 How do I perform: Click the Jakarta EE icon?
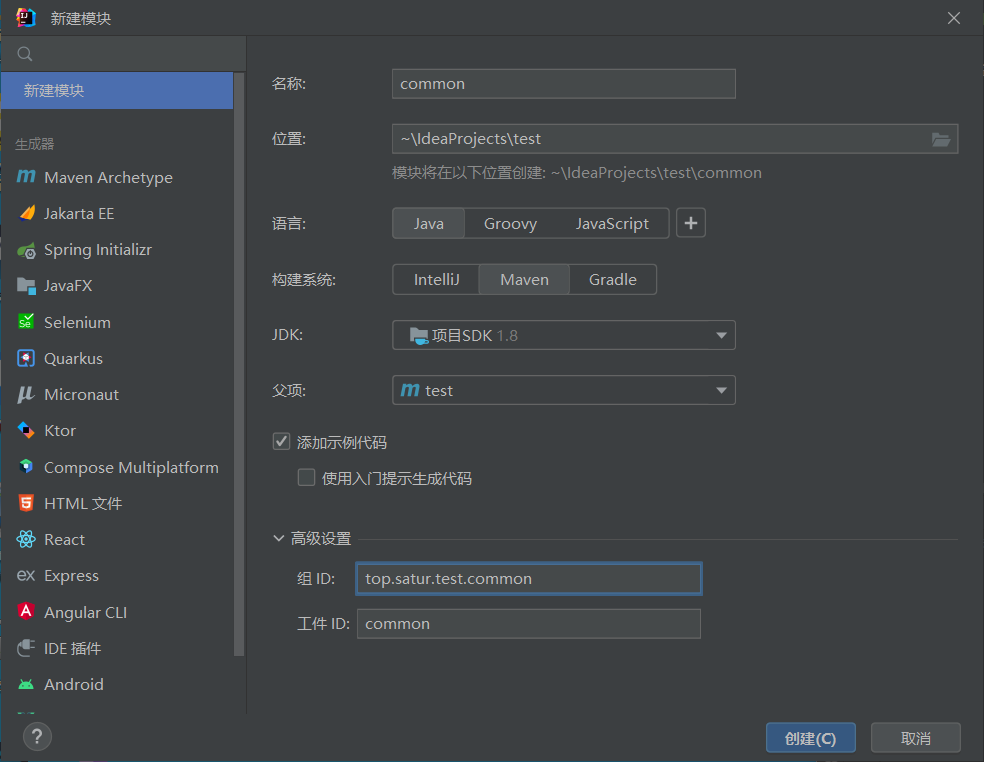26,213
